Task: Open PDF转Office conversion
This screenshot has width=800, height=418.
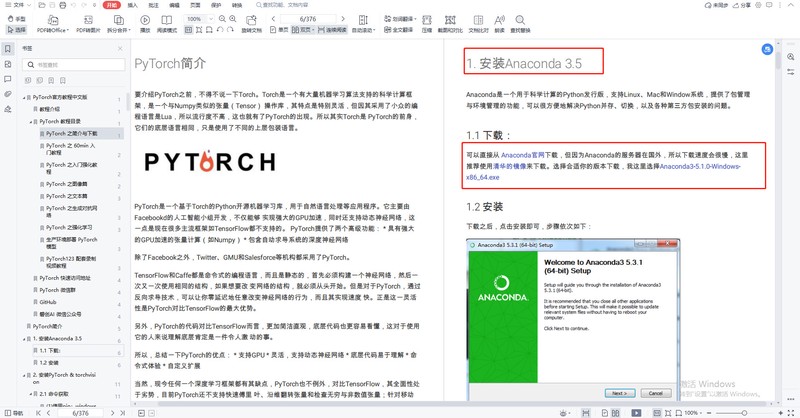Action: coord(53,23)
